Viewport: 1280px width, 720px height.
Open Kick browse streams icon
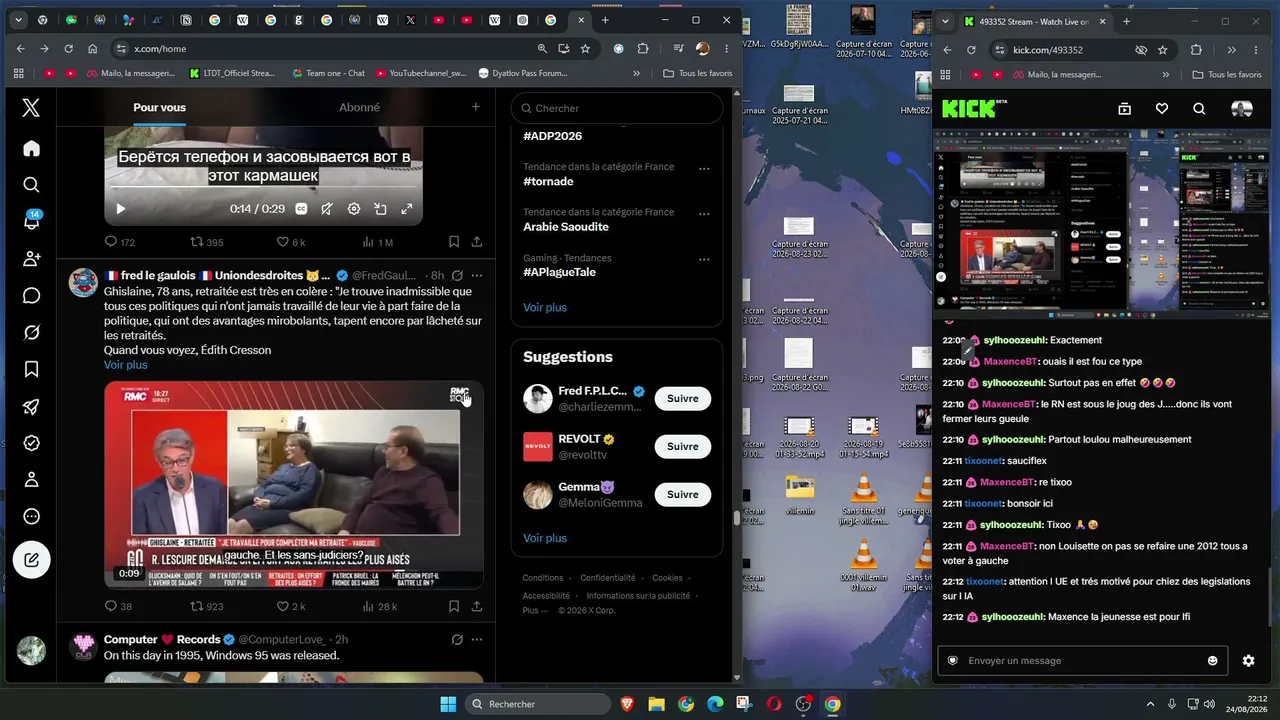click(x=1124, y=109)
